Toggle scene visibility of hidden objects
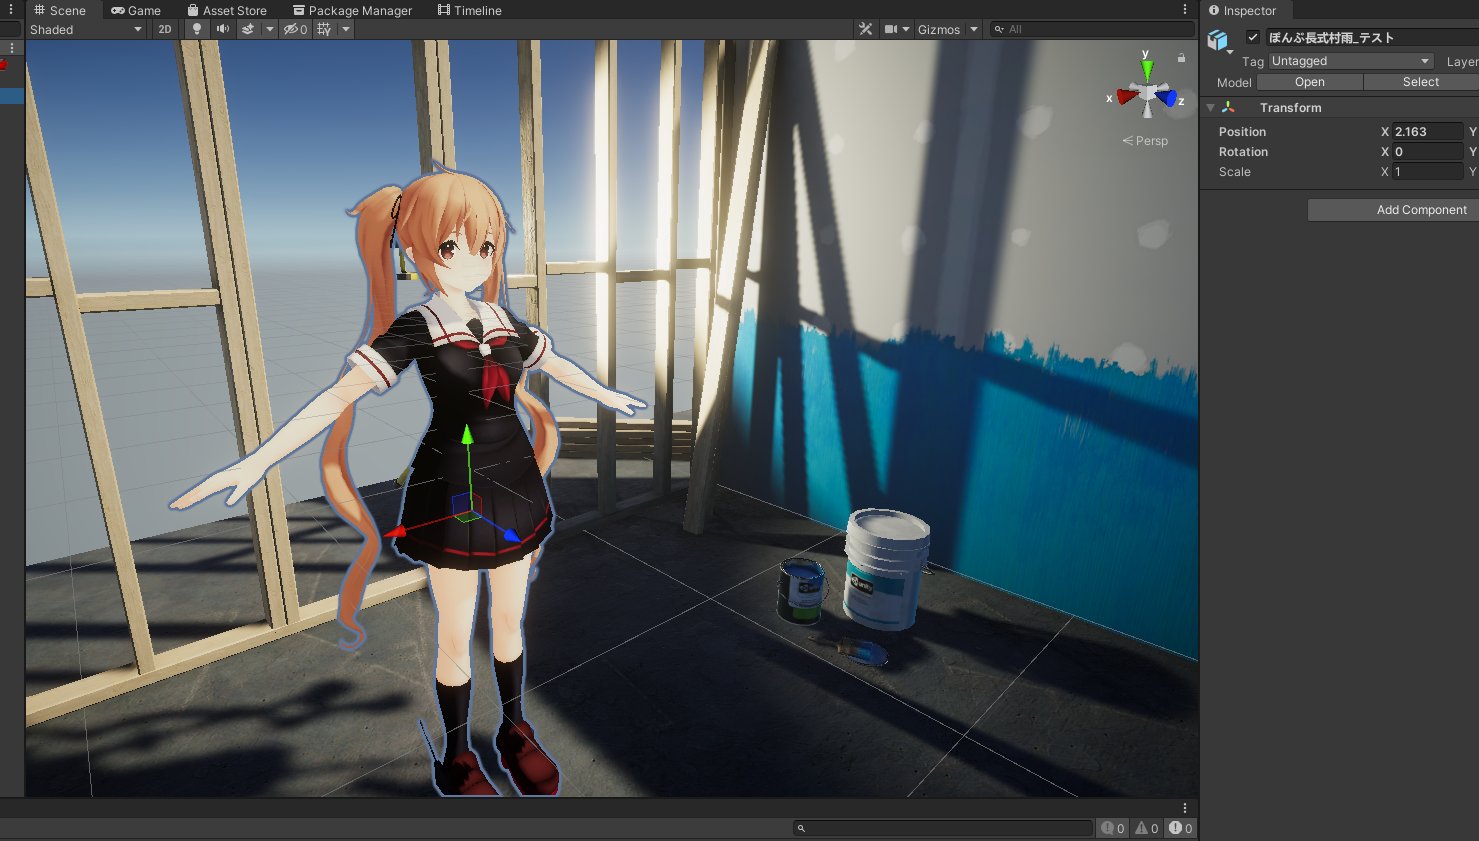The height and width of the screenshot is (841, 1479). pyautogui.click(x=292, y=29)
